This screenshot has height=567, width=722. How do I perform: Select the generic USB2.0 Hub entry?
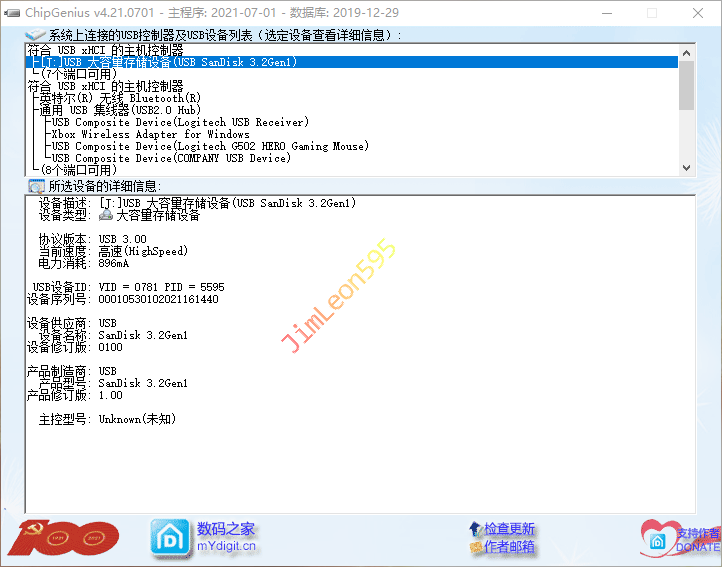point(120,110)
